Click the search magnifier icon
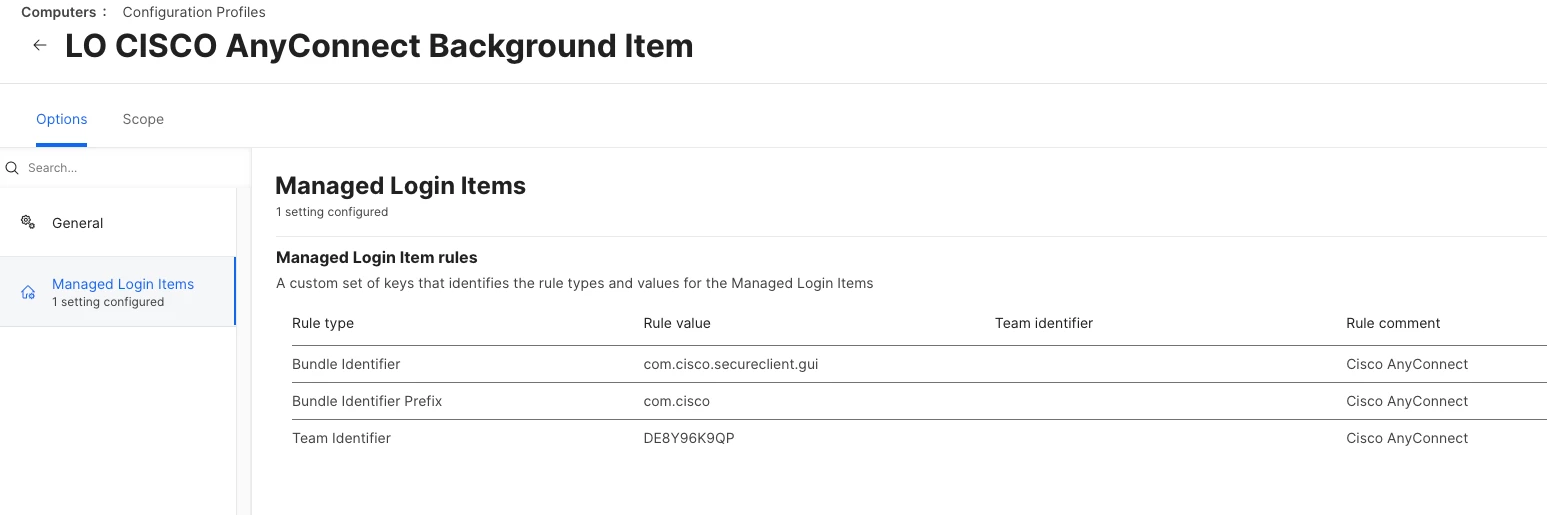The image size is (1547, 515). [x=12, y=168]
